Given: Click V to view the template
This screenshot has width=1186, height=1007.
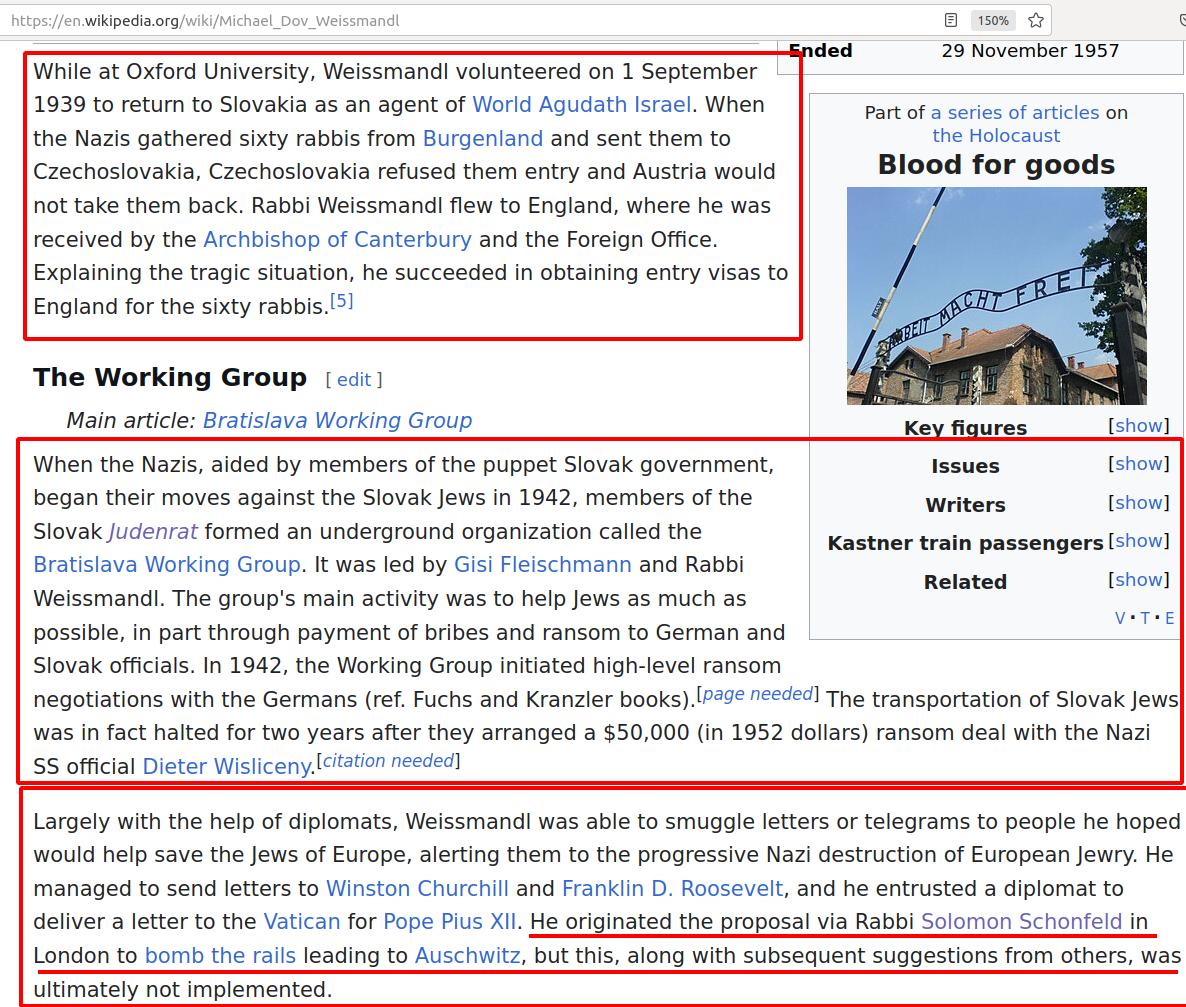Looking at the screenshot, I should click(x=1120, y=618).
